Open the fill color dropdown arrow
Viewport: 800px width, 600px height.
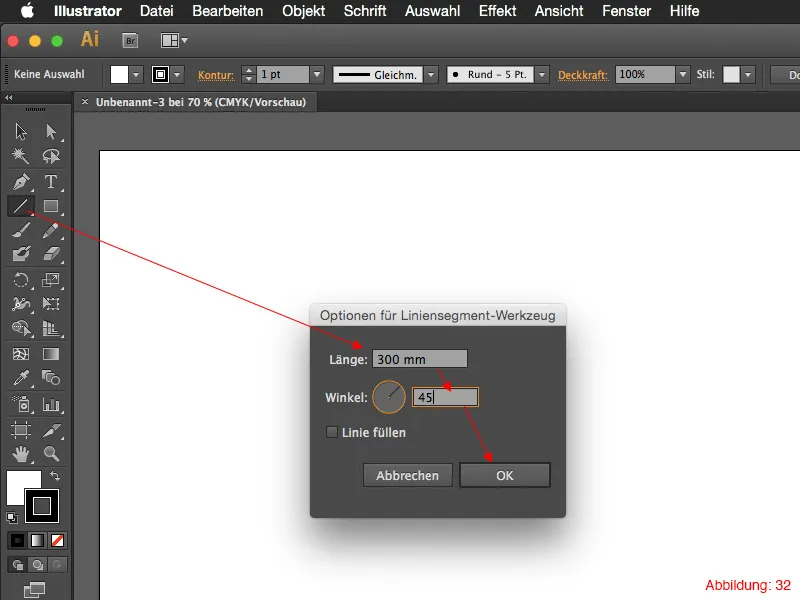click(x=136, y=74)
